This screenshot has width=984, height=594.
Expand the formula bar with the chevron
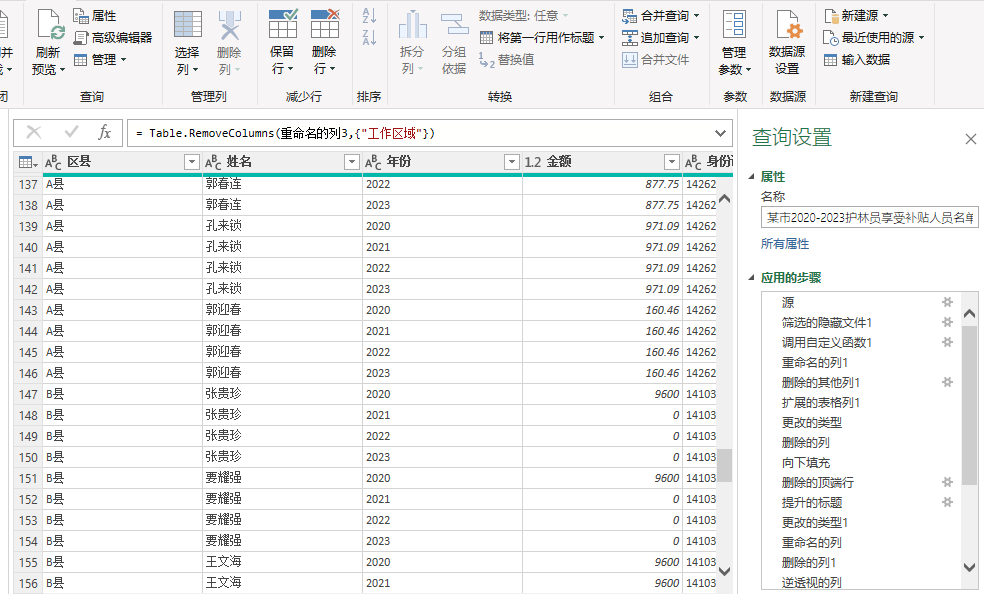720,133
